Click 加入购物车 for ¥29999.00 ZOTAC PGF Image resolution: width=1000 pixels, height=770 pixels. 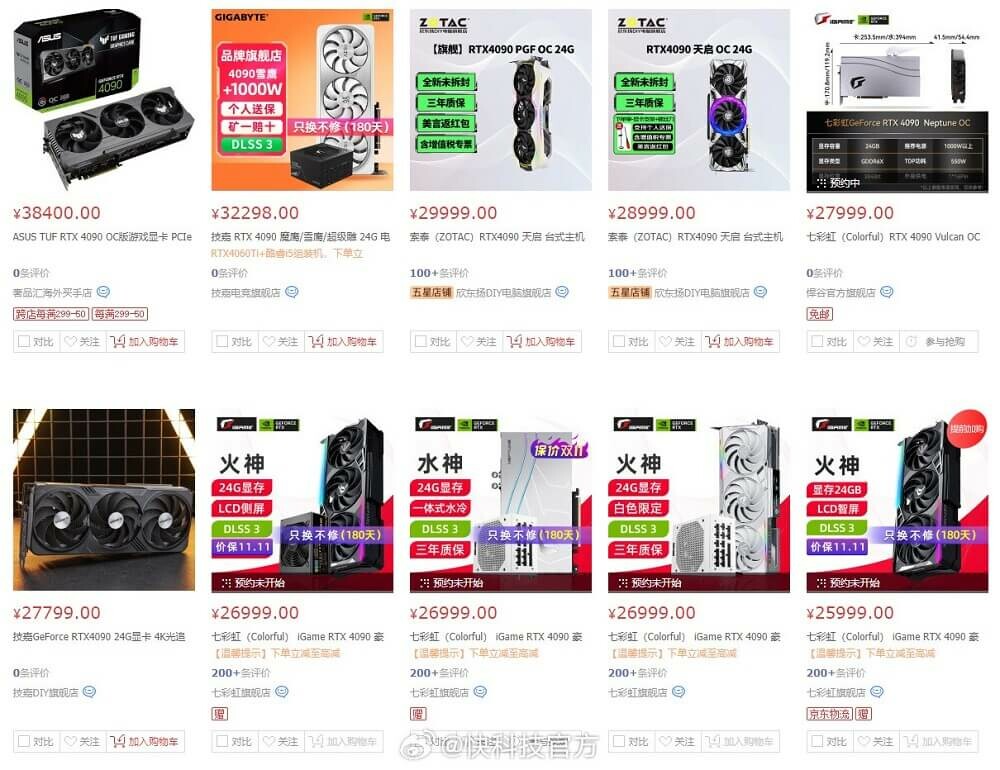click(550, 342)
